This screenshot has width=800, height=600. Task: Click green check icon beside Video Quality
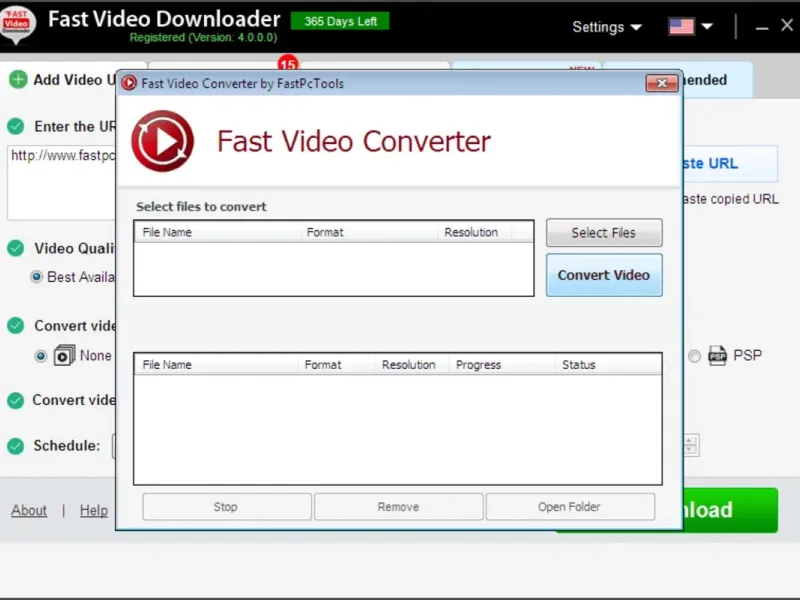click(16, 248)
